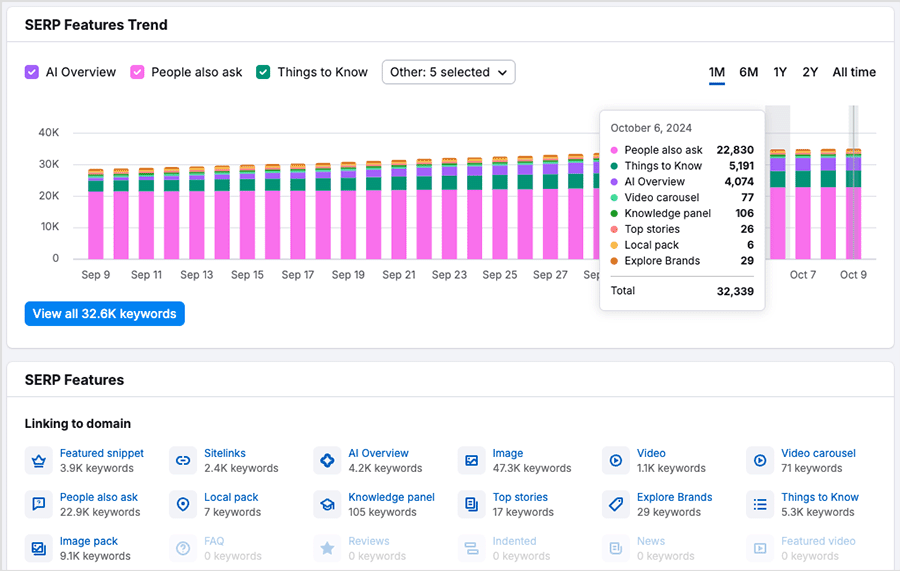Click View all 32.6K keywords button

(x=104, y=314)
